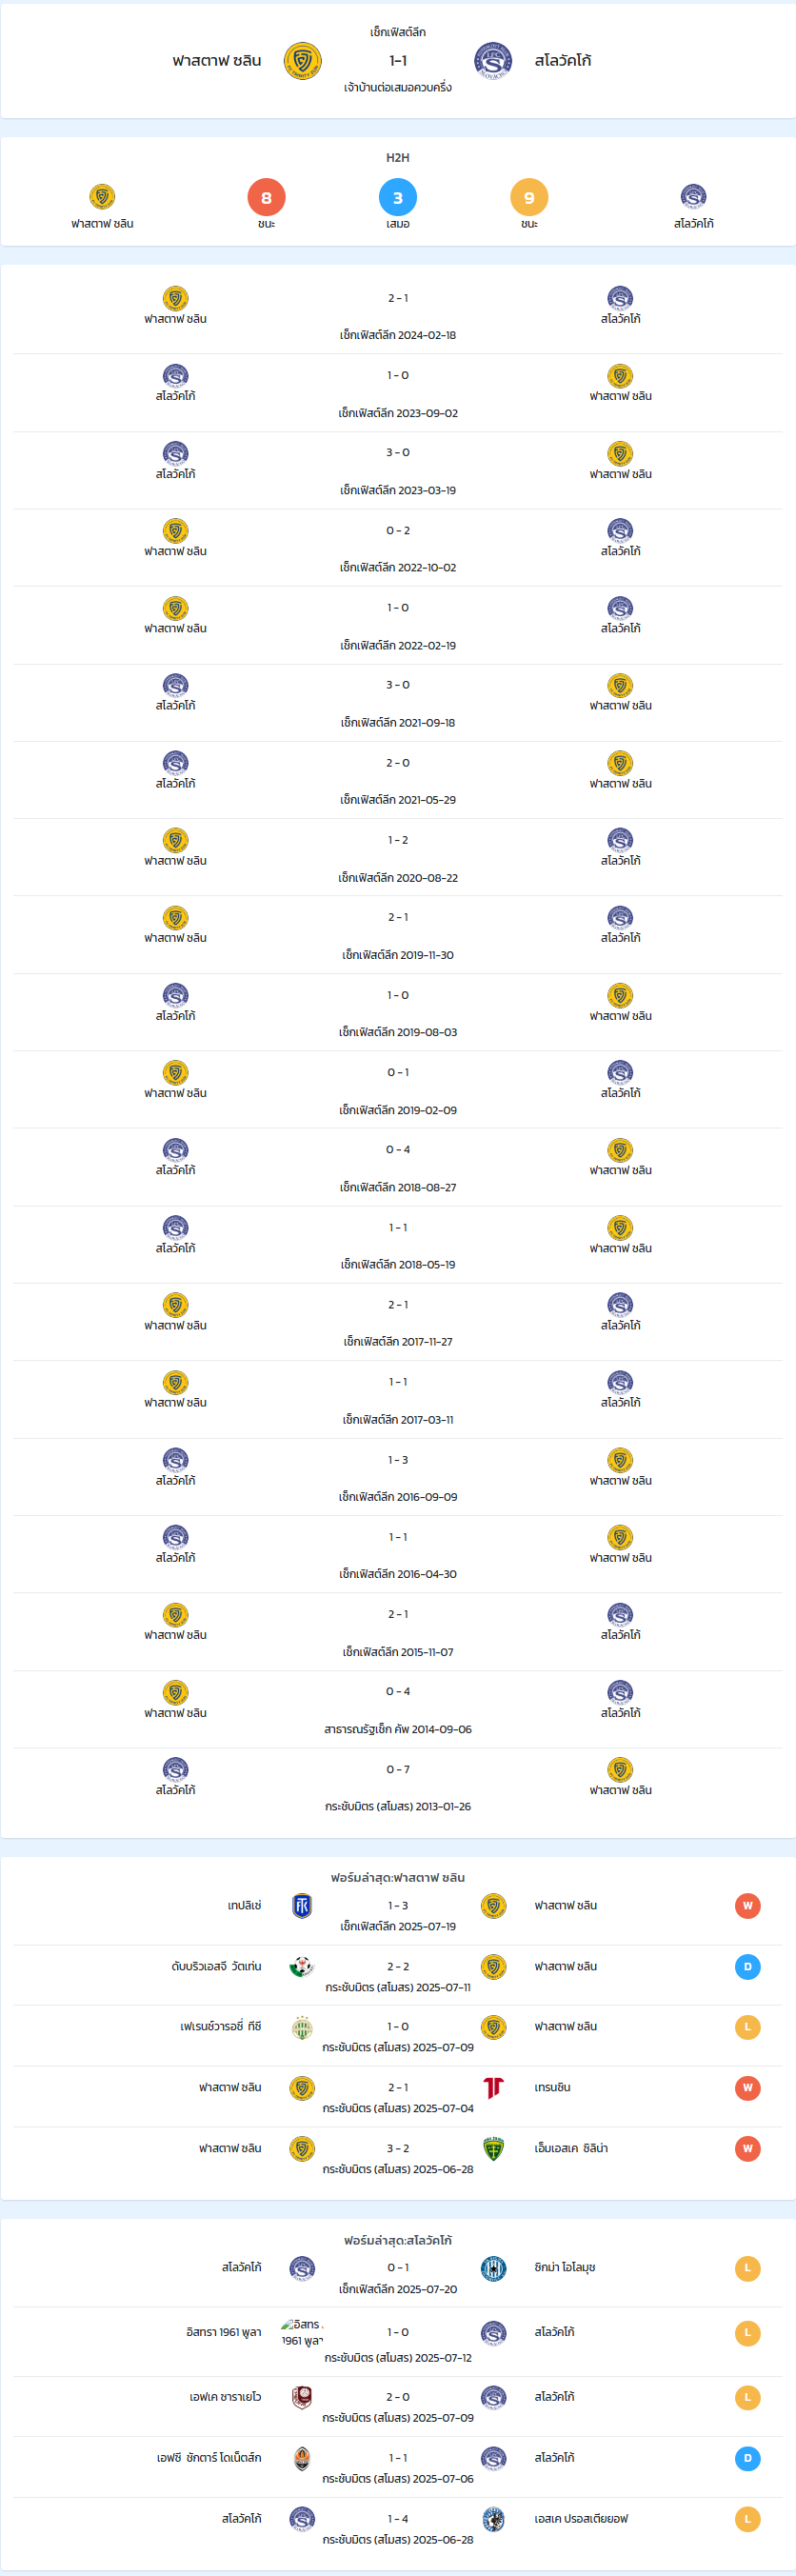Click the orange 9 wins circle

click(529, 197)
